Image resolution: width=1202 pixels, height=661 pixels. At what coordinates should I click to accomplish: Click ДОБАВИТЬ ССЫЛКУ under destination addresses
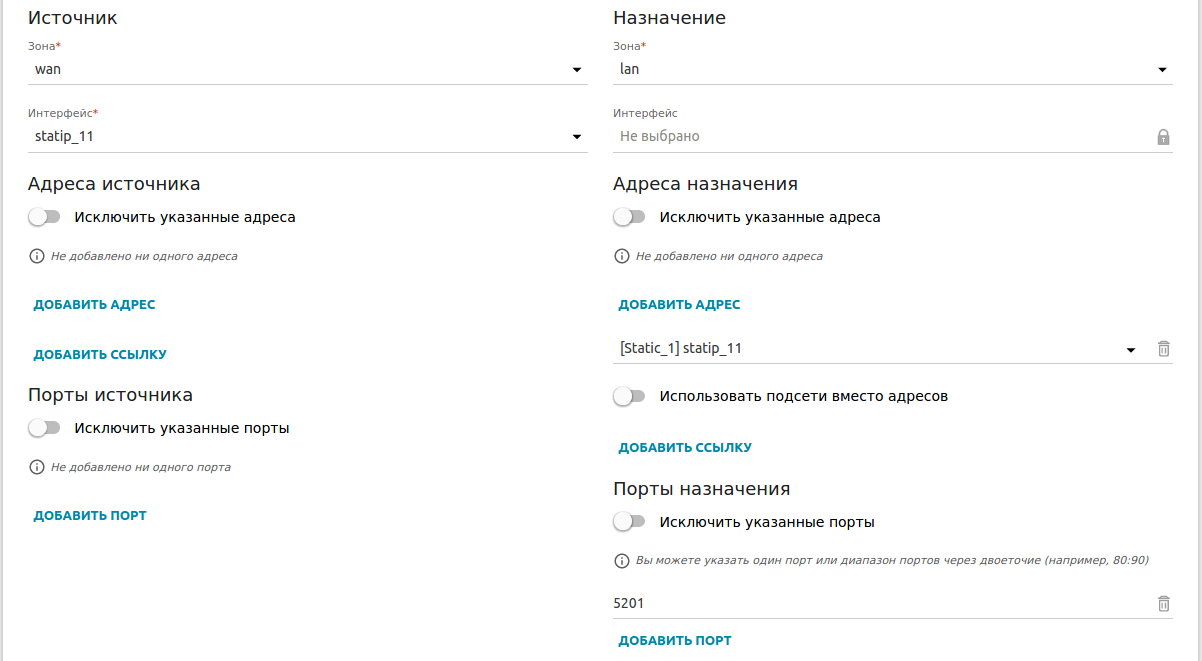pos(685,448)
